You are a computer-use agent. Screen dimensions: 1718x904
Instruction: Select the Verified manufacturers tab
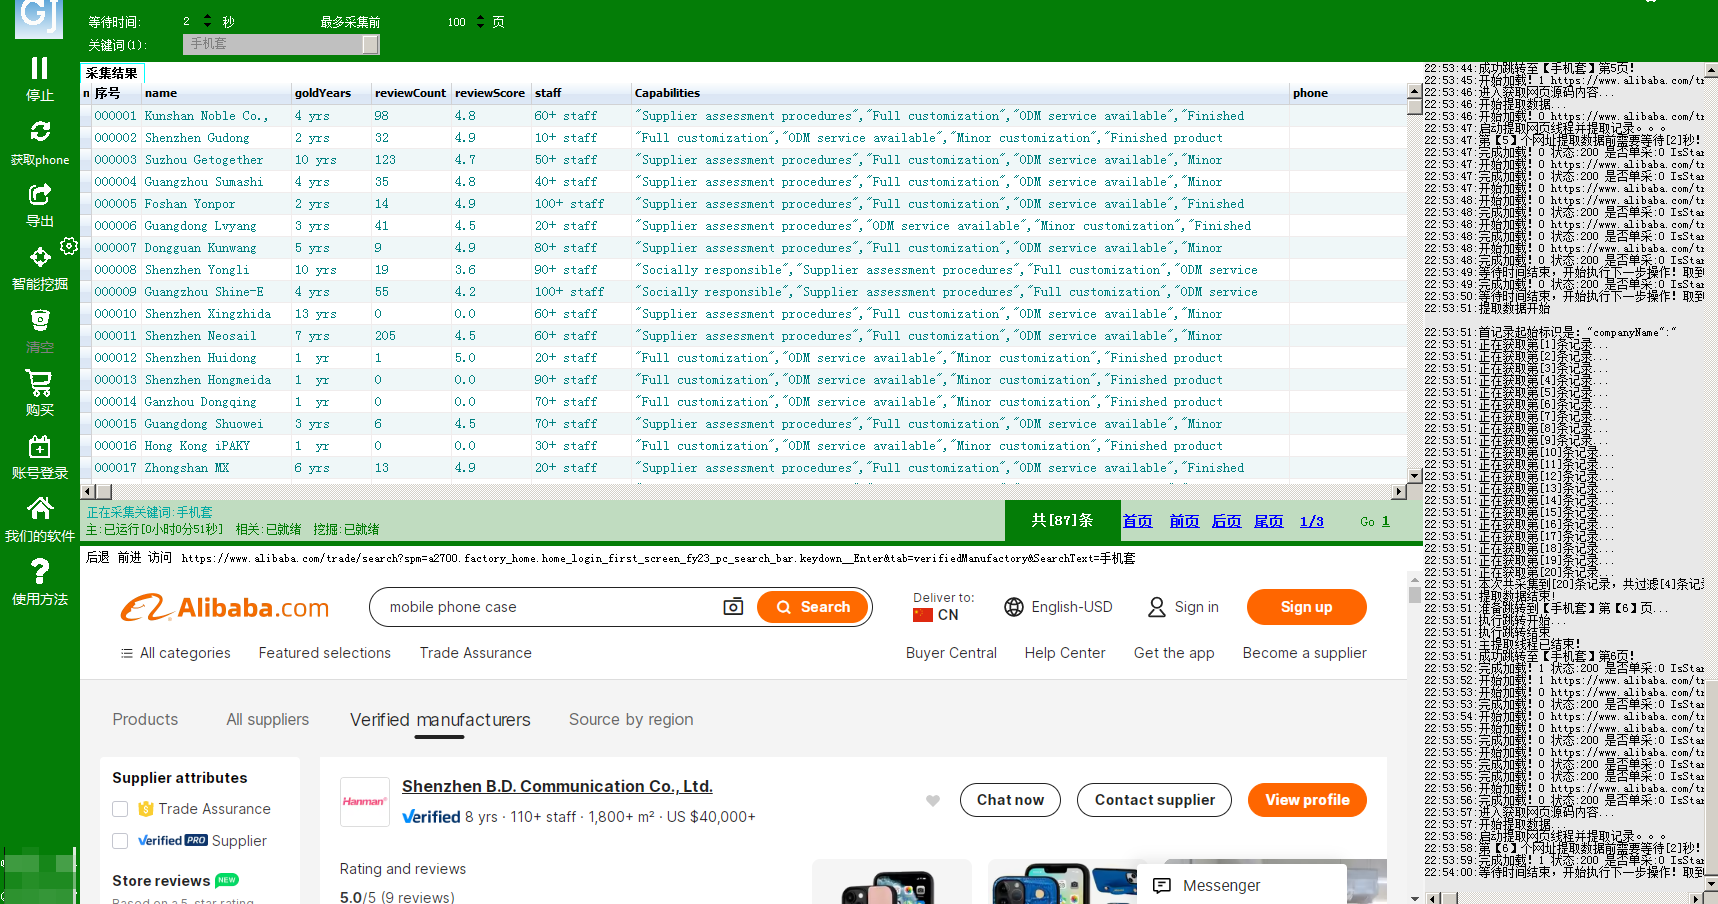(440, 719)
